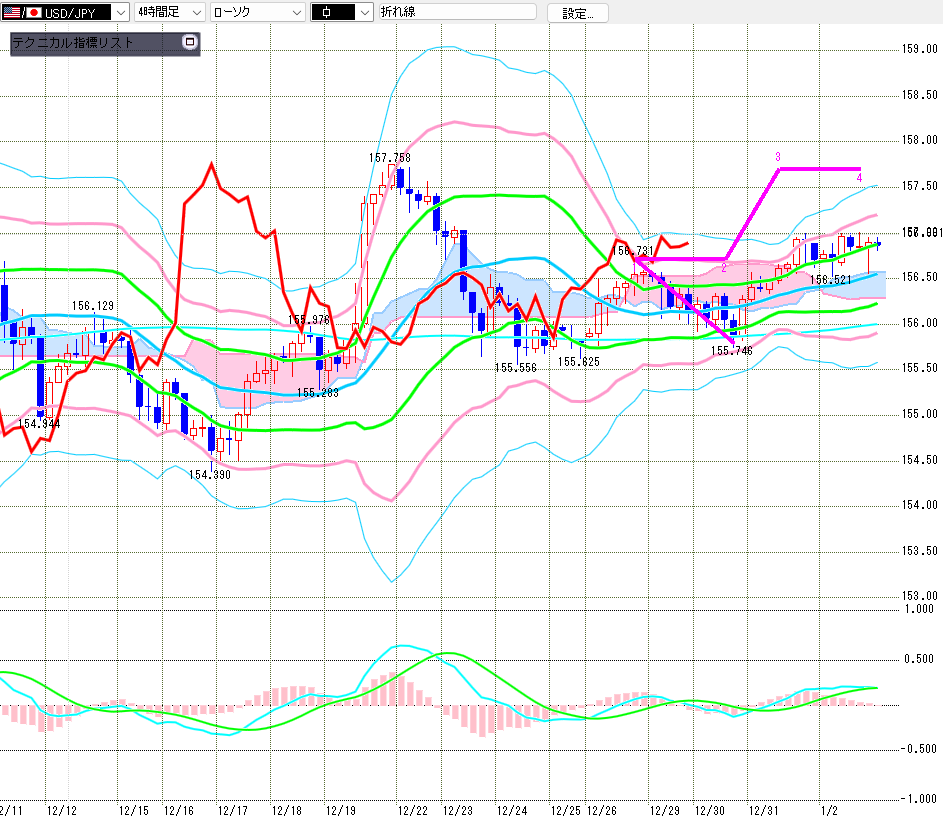Click the Japan flag icon
The width and height of the screenshot is (943, 819).
[x=33, y=12]
